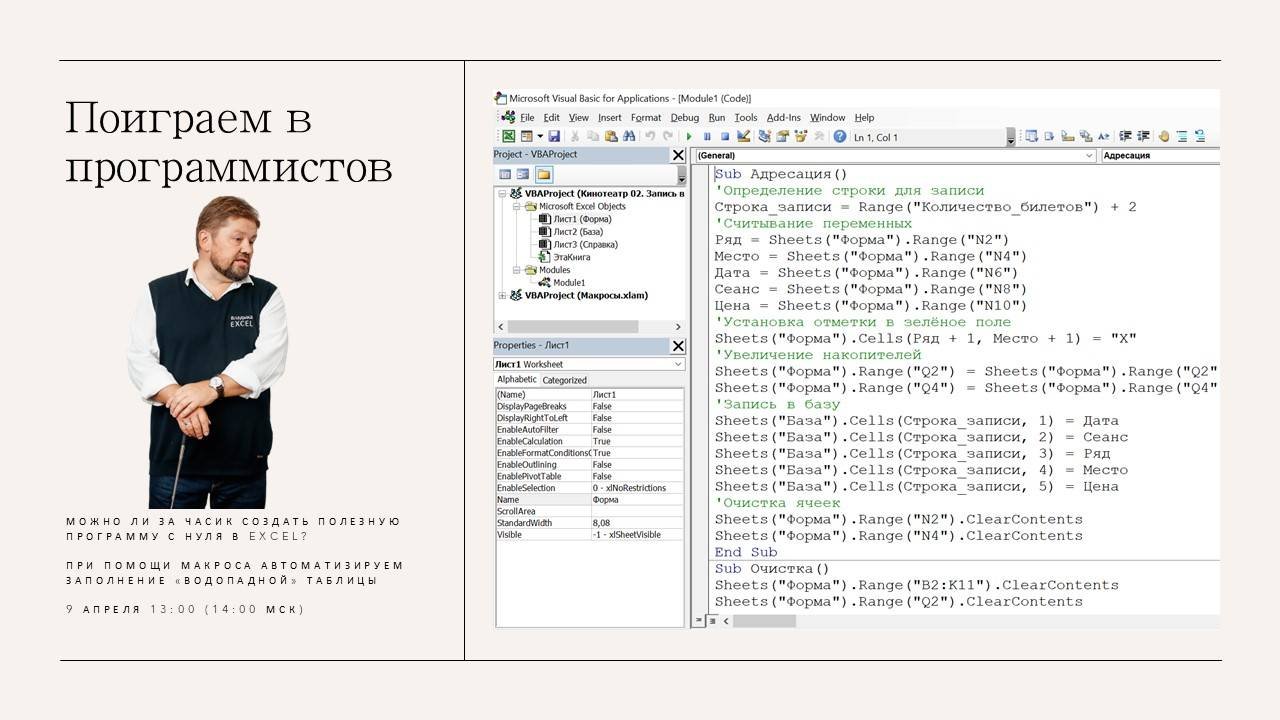Open Help via blue question mark icon
Image resolution: width=1280 pixels, height=720 pixels.
click(840, 137)
